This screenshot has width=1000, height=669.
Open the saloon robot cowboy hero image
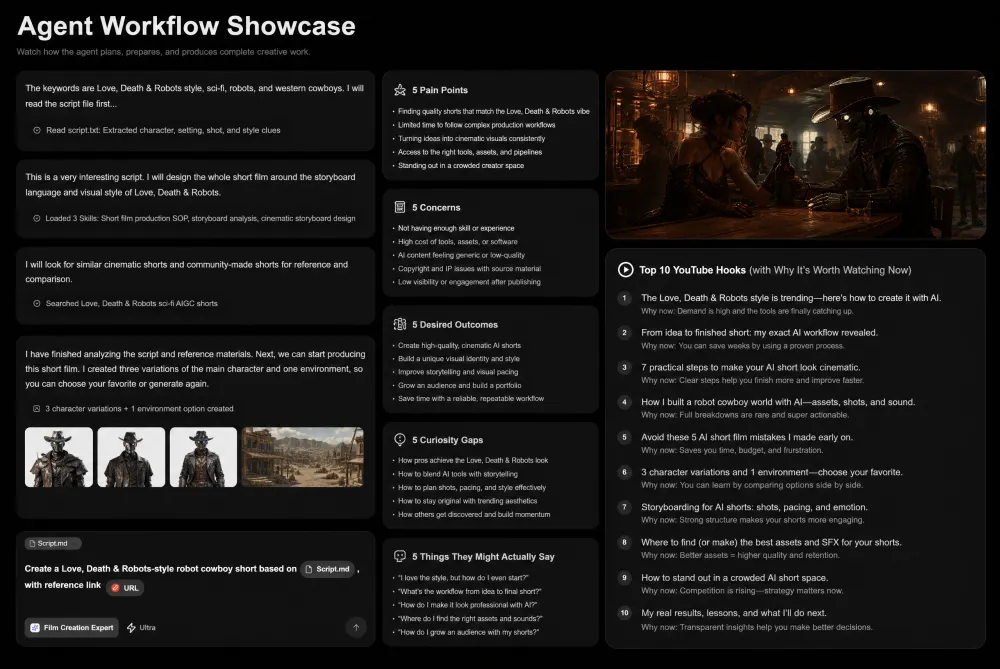pyautogui.click(x=795, y=155)
